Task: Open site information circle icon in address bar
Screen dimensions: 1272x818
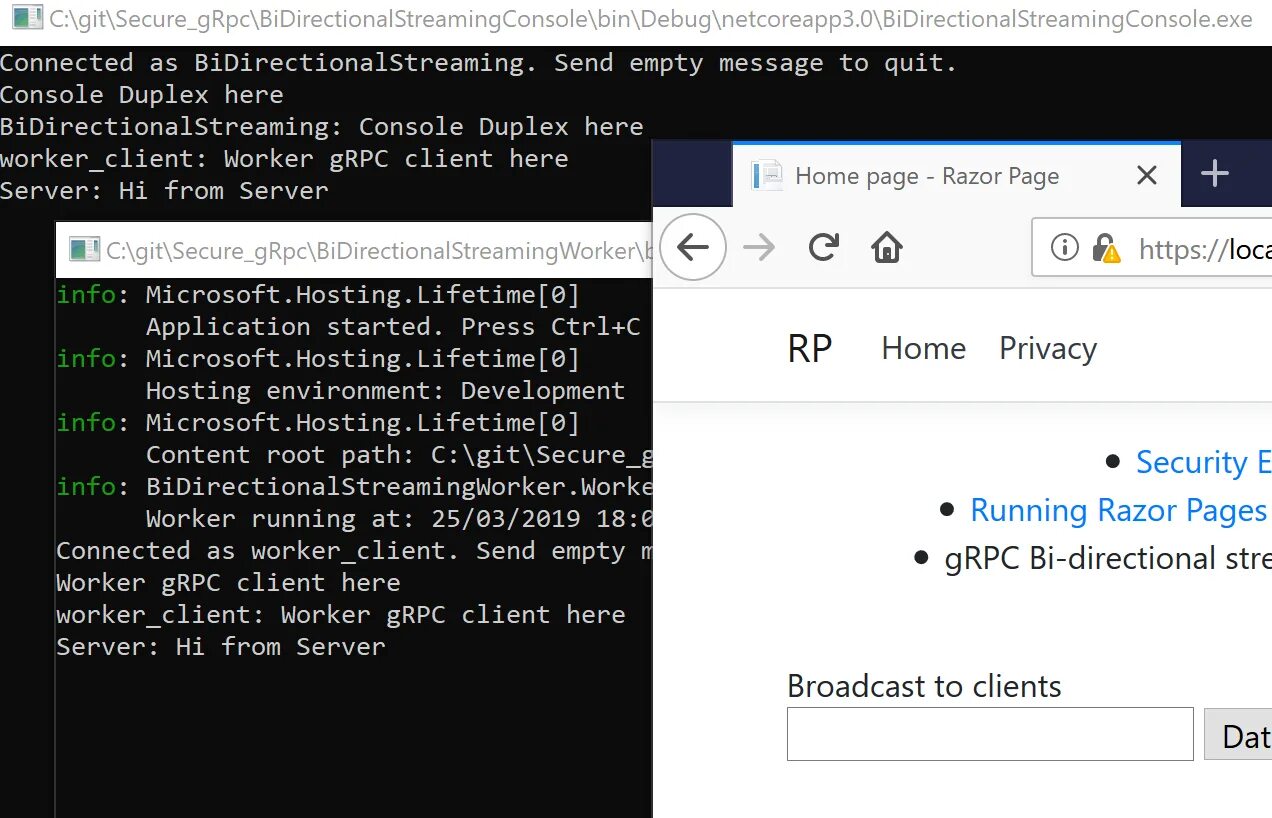Action: pos(1065,247)
